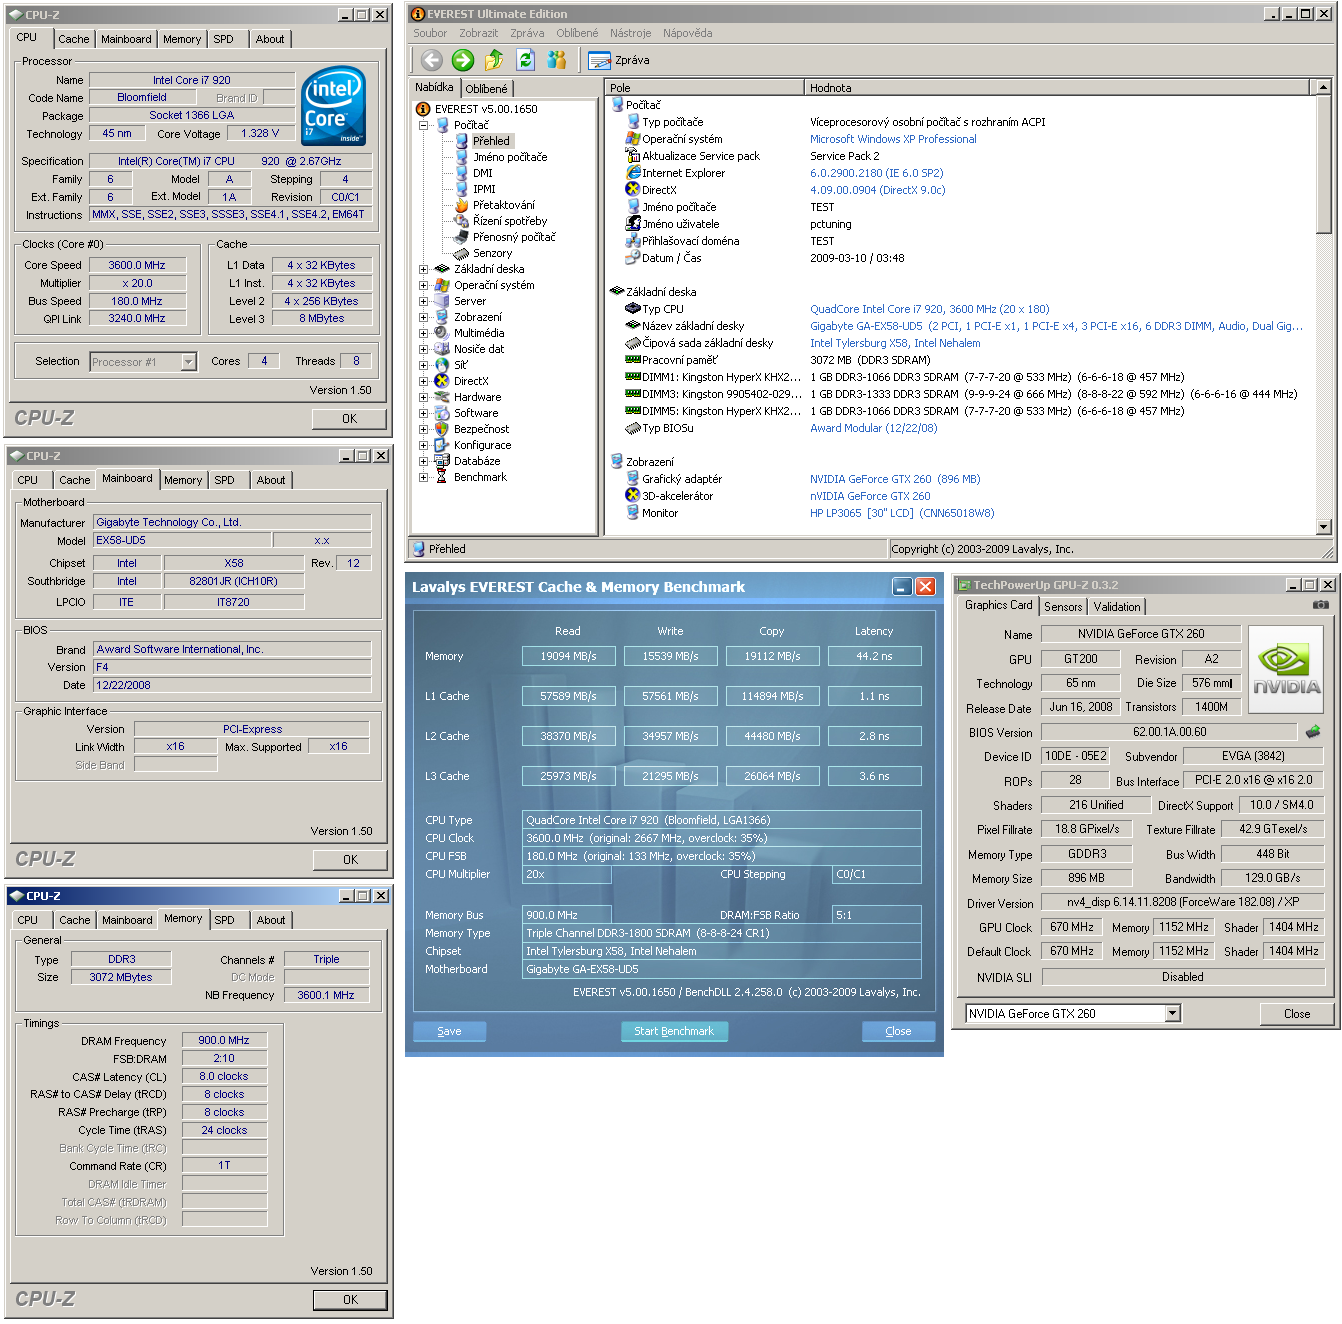
Task: Click the NVIDIA logo in GPU-Z
Action: click(x=1286, y=670)
